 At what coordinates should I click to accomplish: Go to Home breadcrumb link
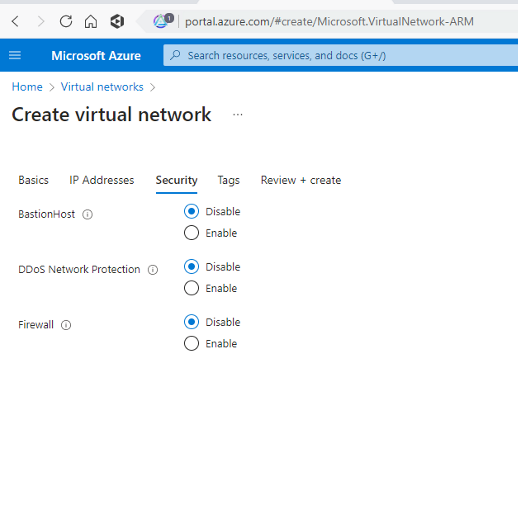pyautogui.click(x=27, y=87)
